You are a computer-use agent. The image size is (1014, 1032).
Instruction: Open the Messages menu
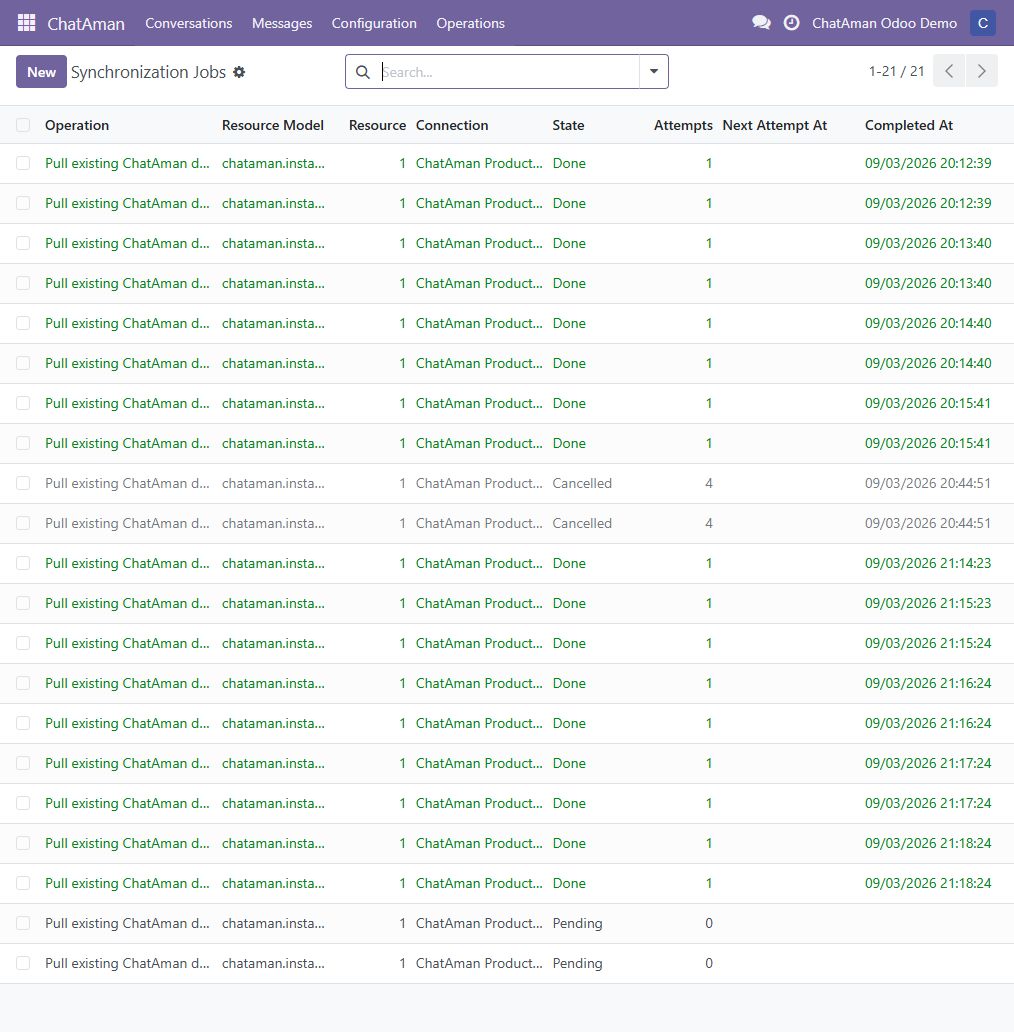tap(282, 23)
